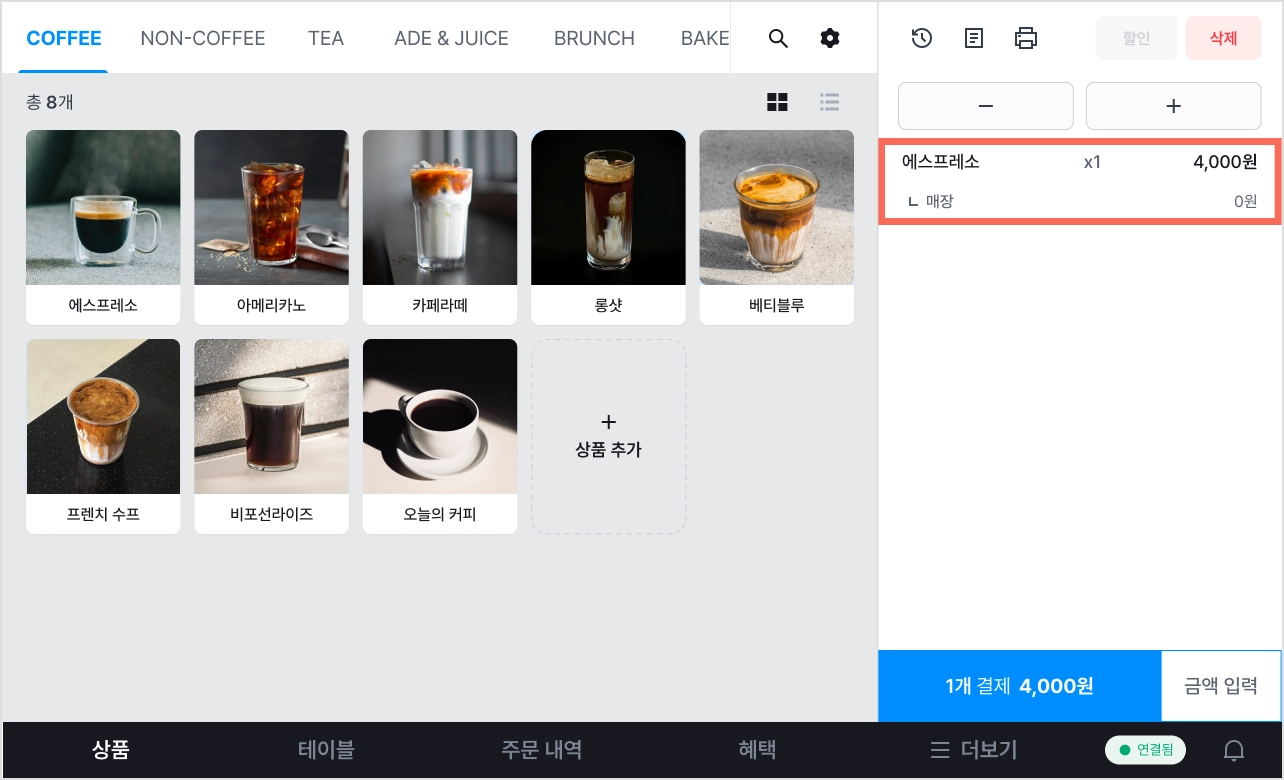Switch to grid view layout
The width and height of the screenshot is (1284, 780).
777,102
